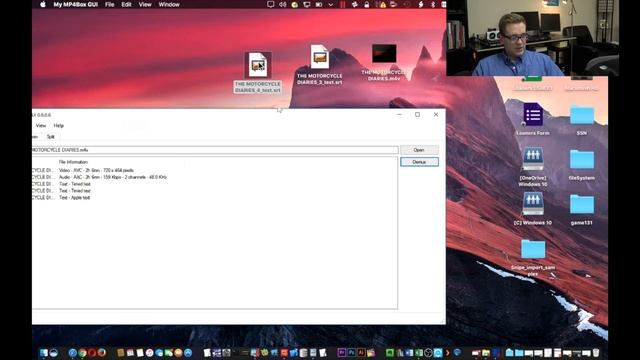The height and width of the screenshot is (360, 640).
Task: Select THE MOTORCYCLE DIARIES_4_text.srt desktop file
Action: 258,73
